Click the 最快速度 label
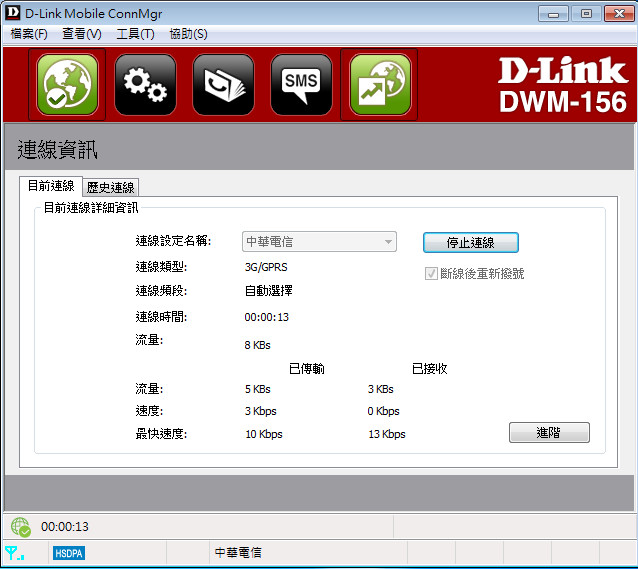638x569 pixels. click(x=162, y=434)
